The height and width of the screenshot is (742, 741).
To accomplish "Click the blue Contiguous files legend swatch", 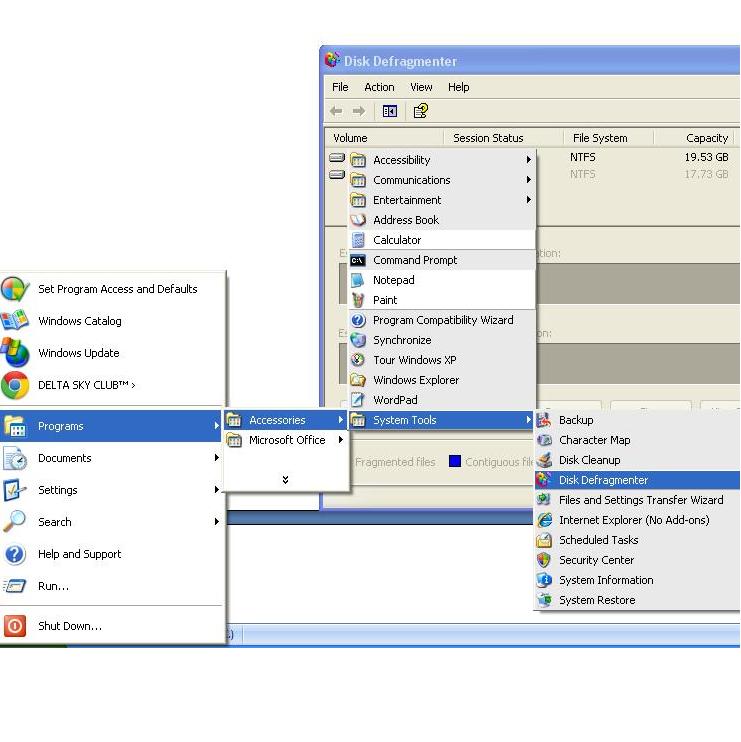I will (x=455, y=462).
